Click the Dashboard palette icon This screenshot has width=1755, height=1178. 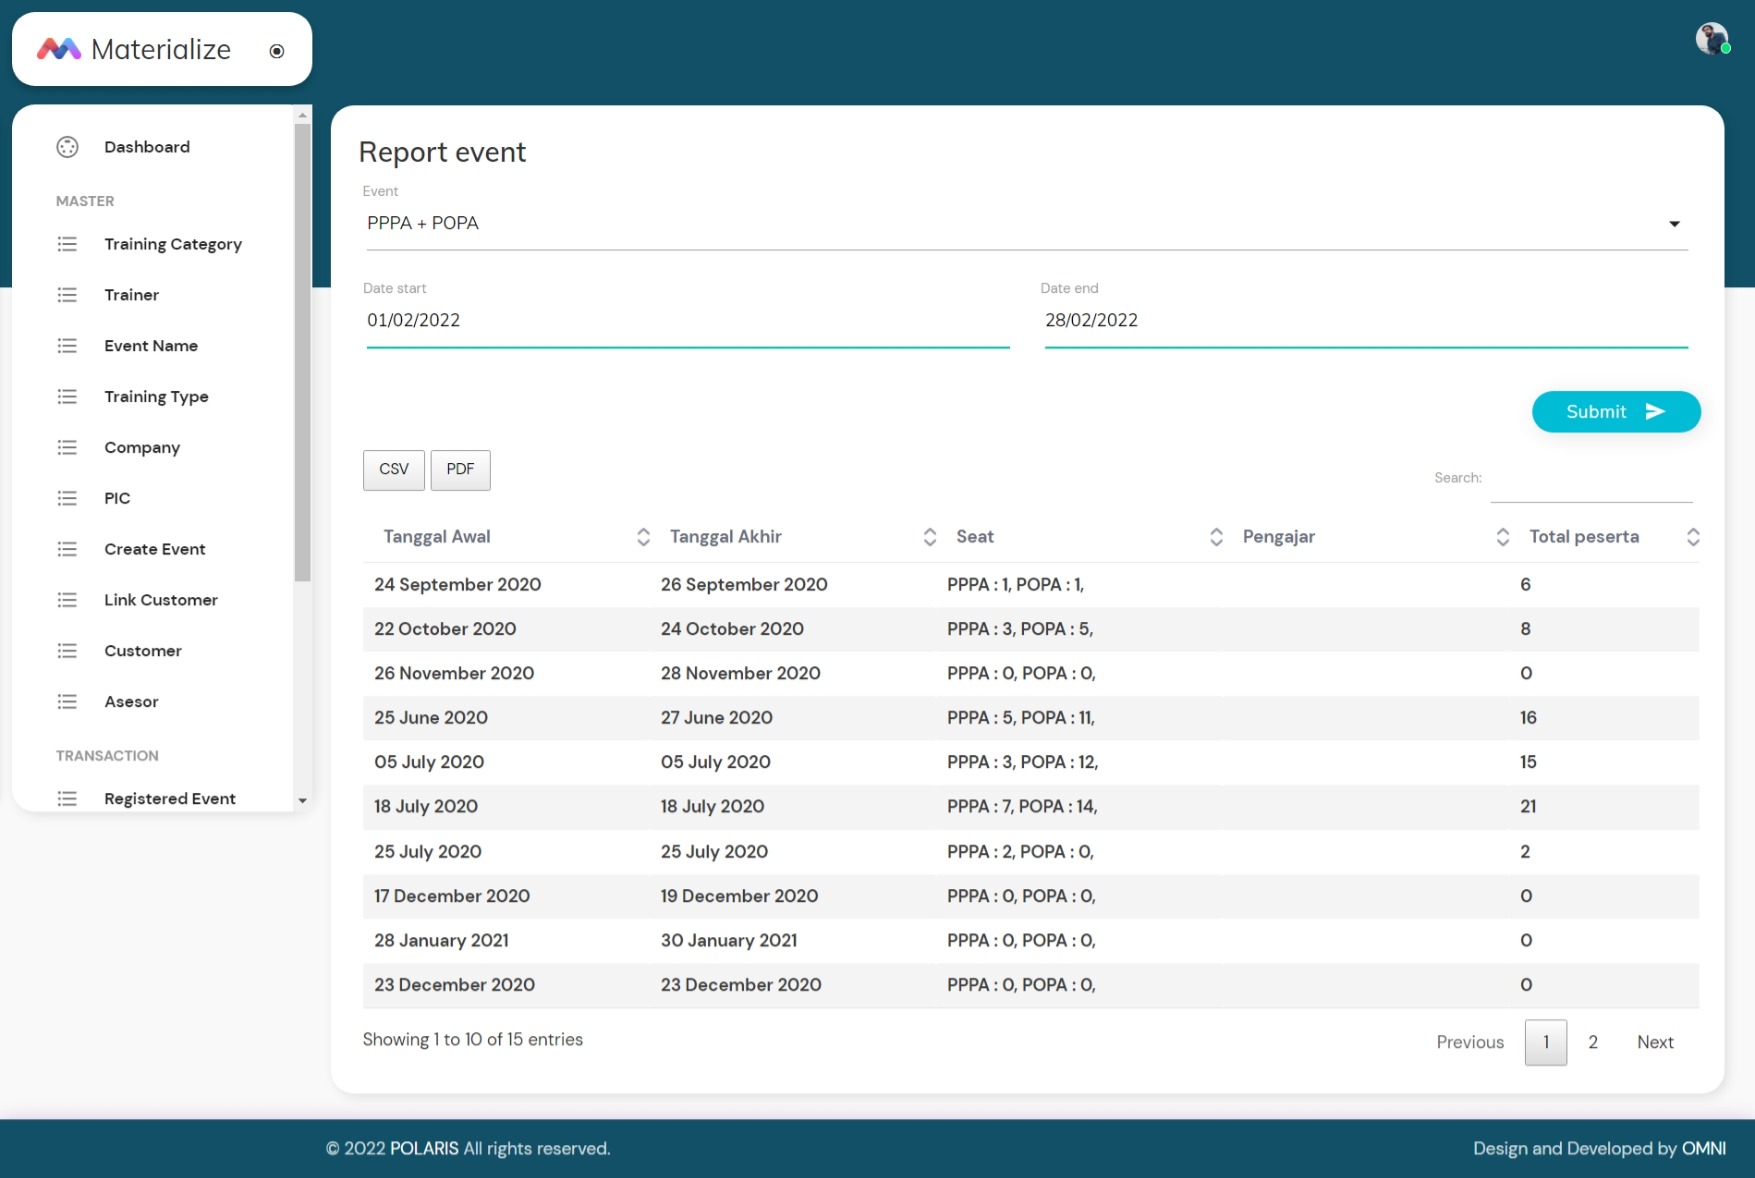[67, 147]
